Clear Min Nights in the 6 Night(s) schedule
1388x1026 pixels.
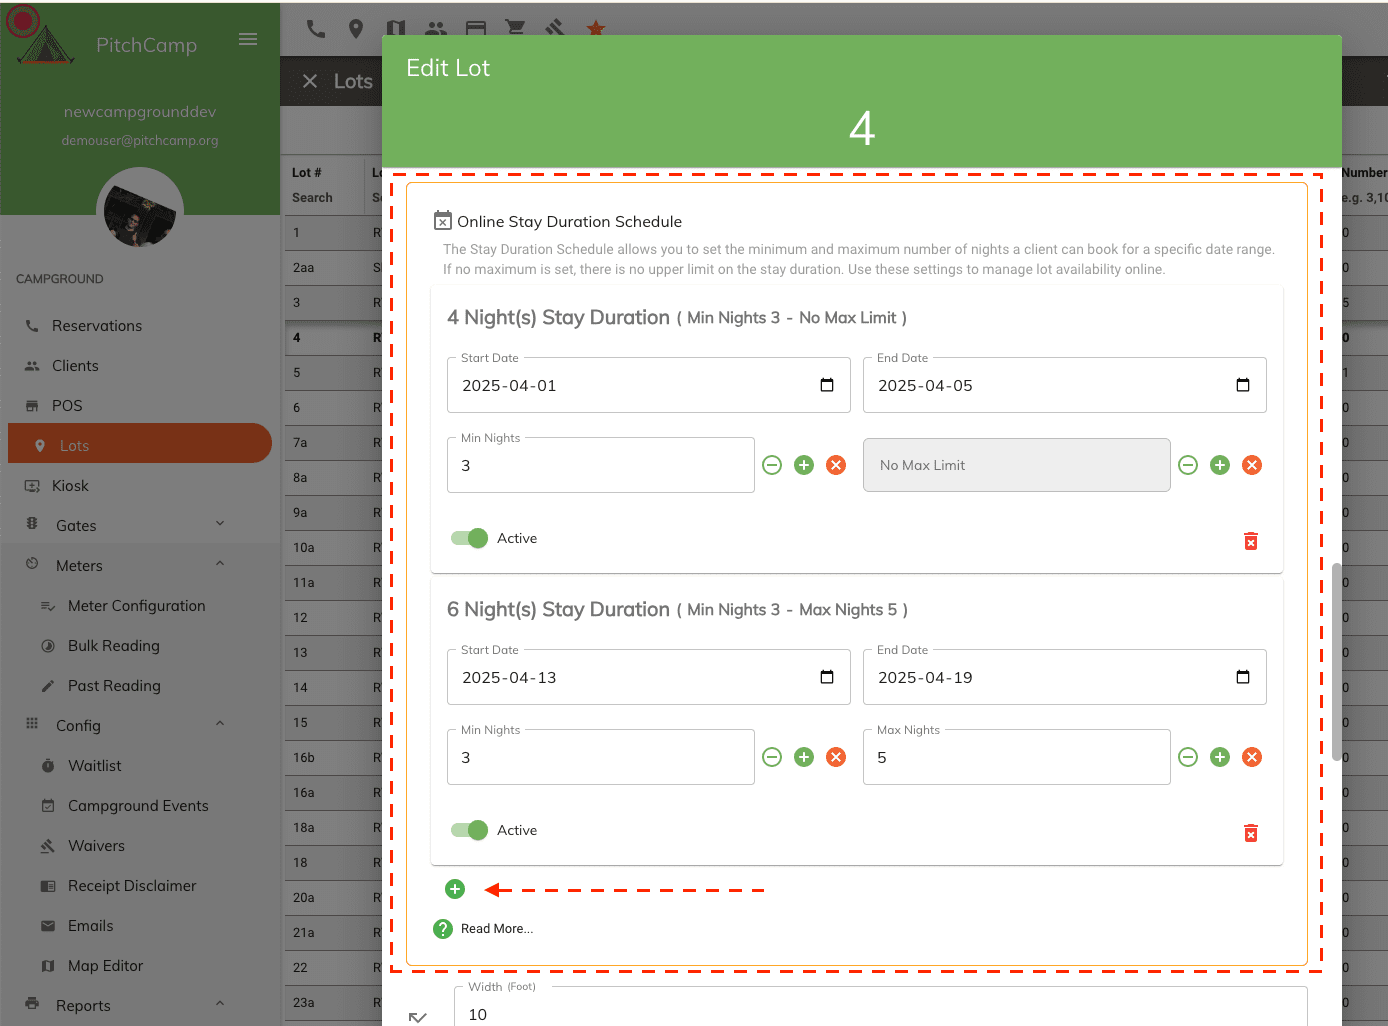point(836,757)
